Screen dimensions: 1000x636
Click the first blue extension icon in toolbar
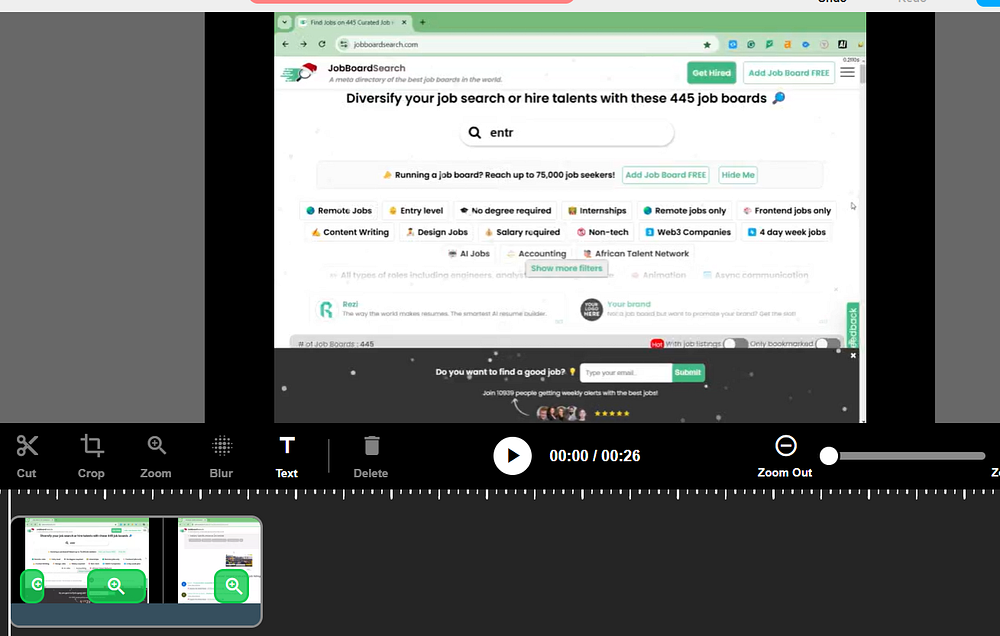coord(733,45)
